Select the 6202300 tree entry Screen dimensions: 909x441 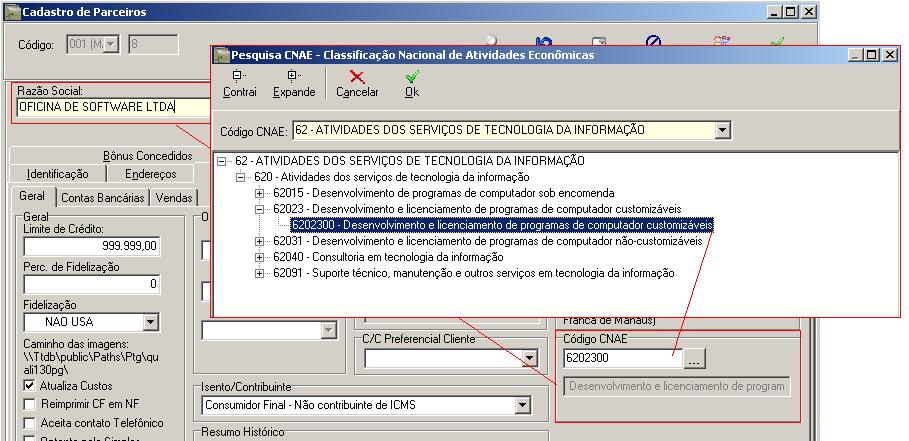[x=502, y=225]
